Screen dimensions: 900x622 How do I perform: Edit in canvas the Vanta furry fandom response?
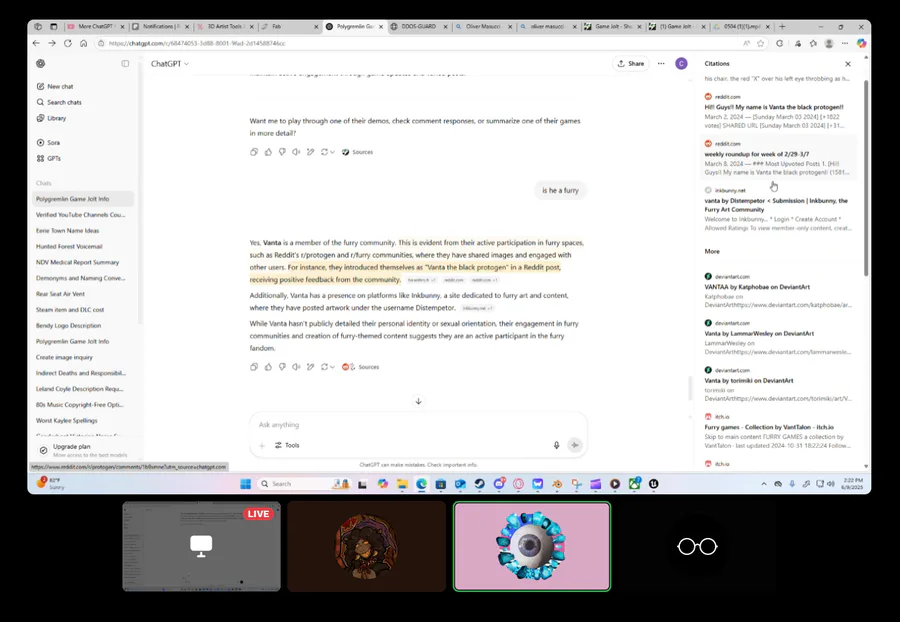(311, 367)
